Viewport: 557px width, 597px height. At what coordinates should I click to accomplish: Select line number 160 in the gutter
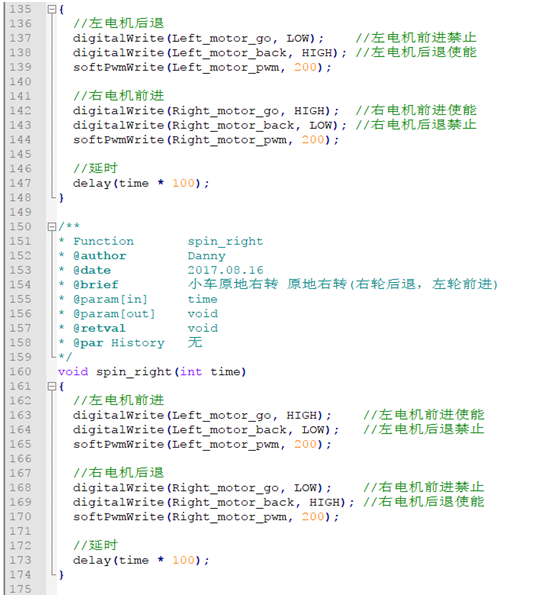click(x=21, y=372)
